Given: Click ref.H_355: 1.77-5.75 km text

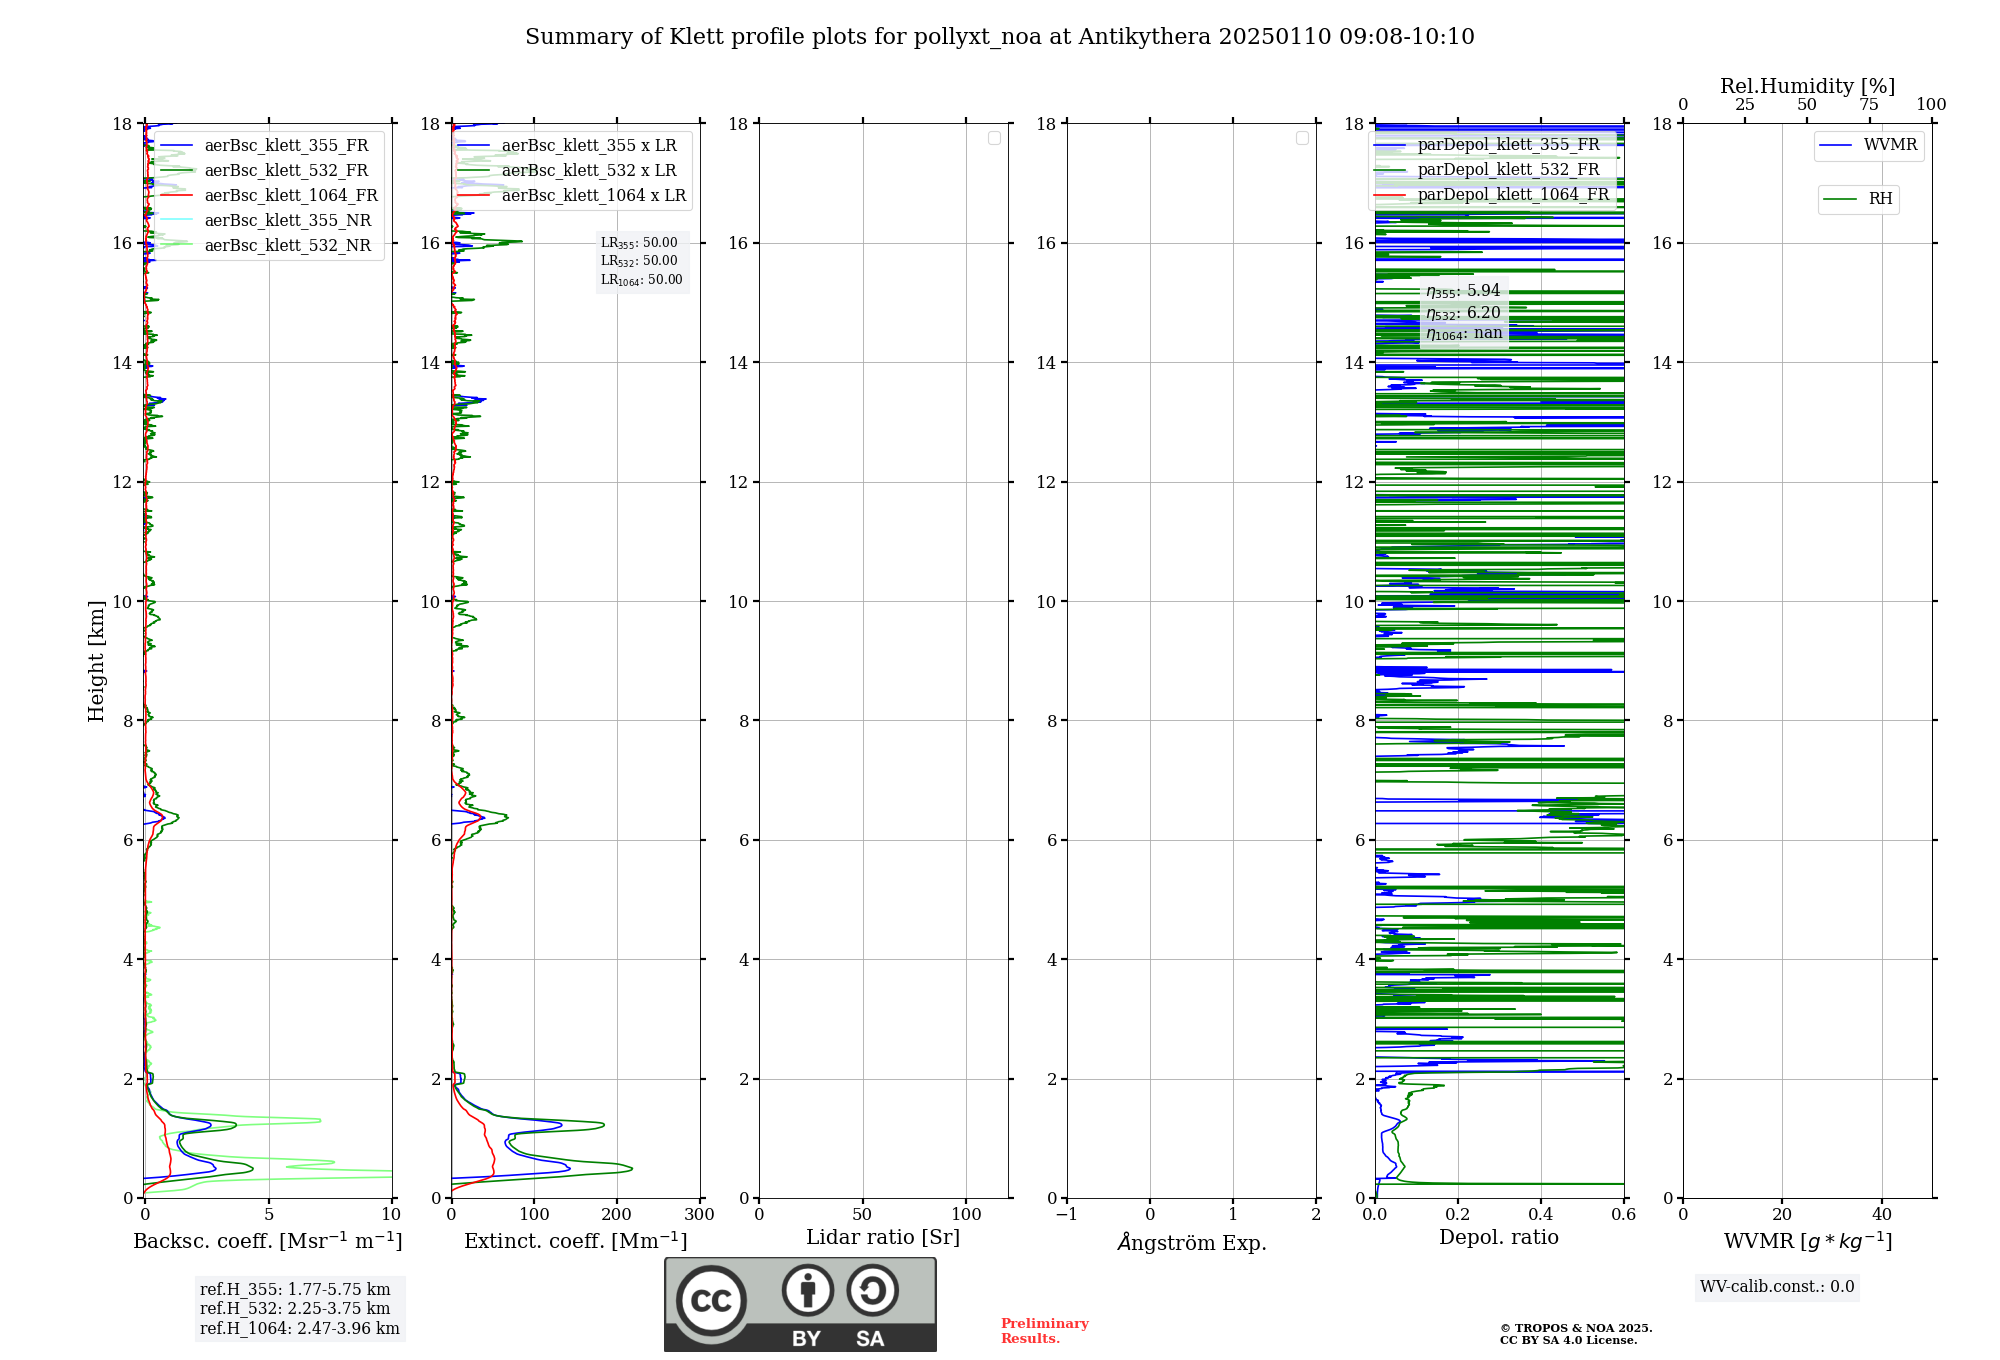Looking at the screenshot, I should point(295,1290).
